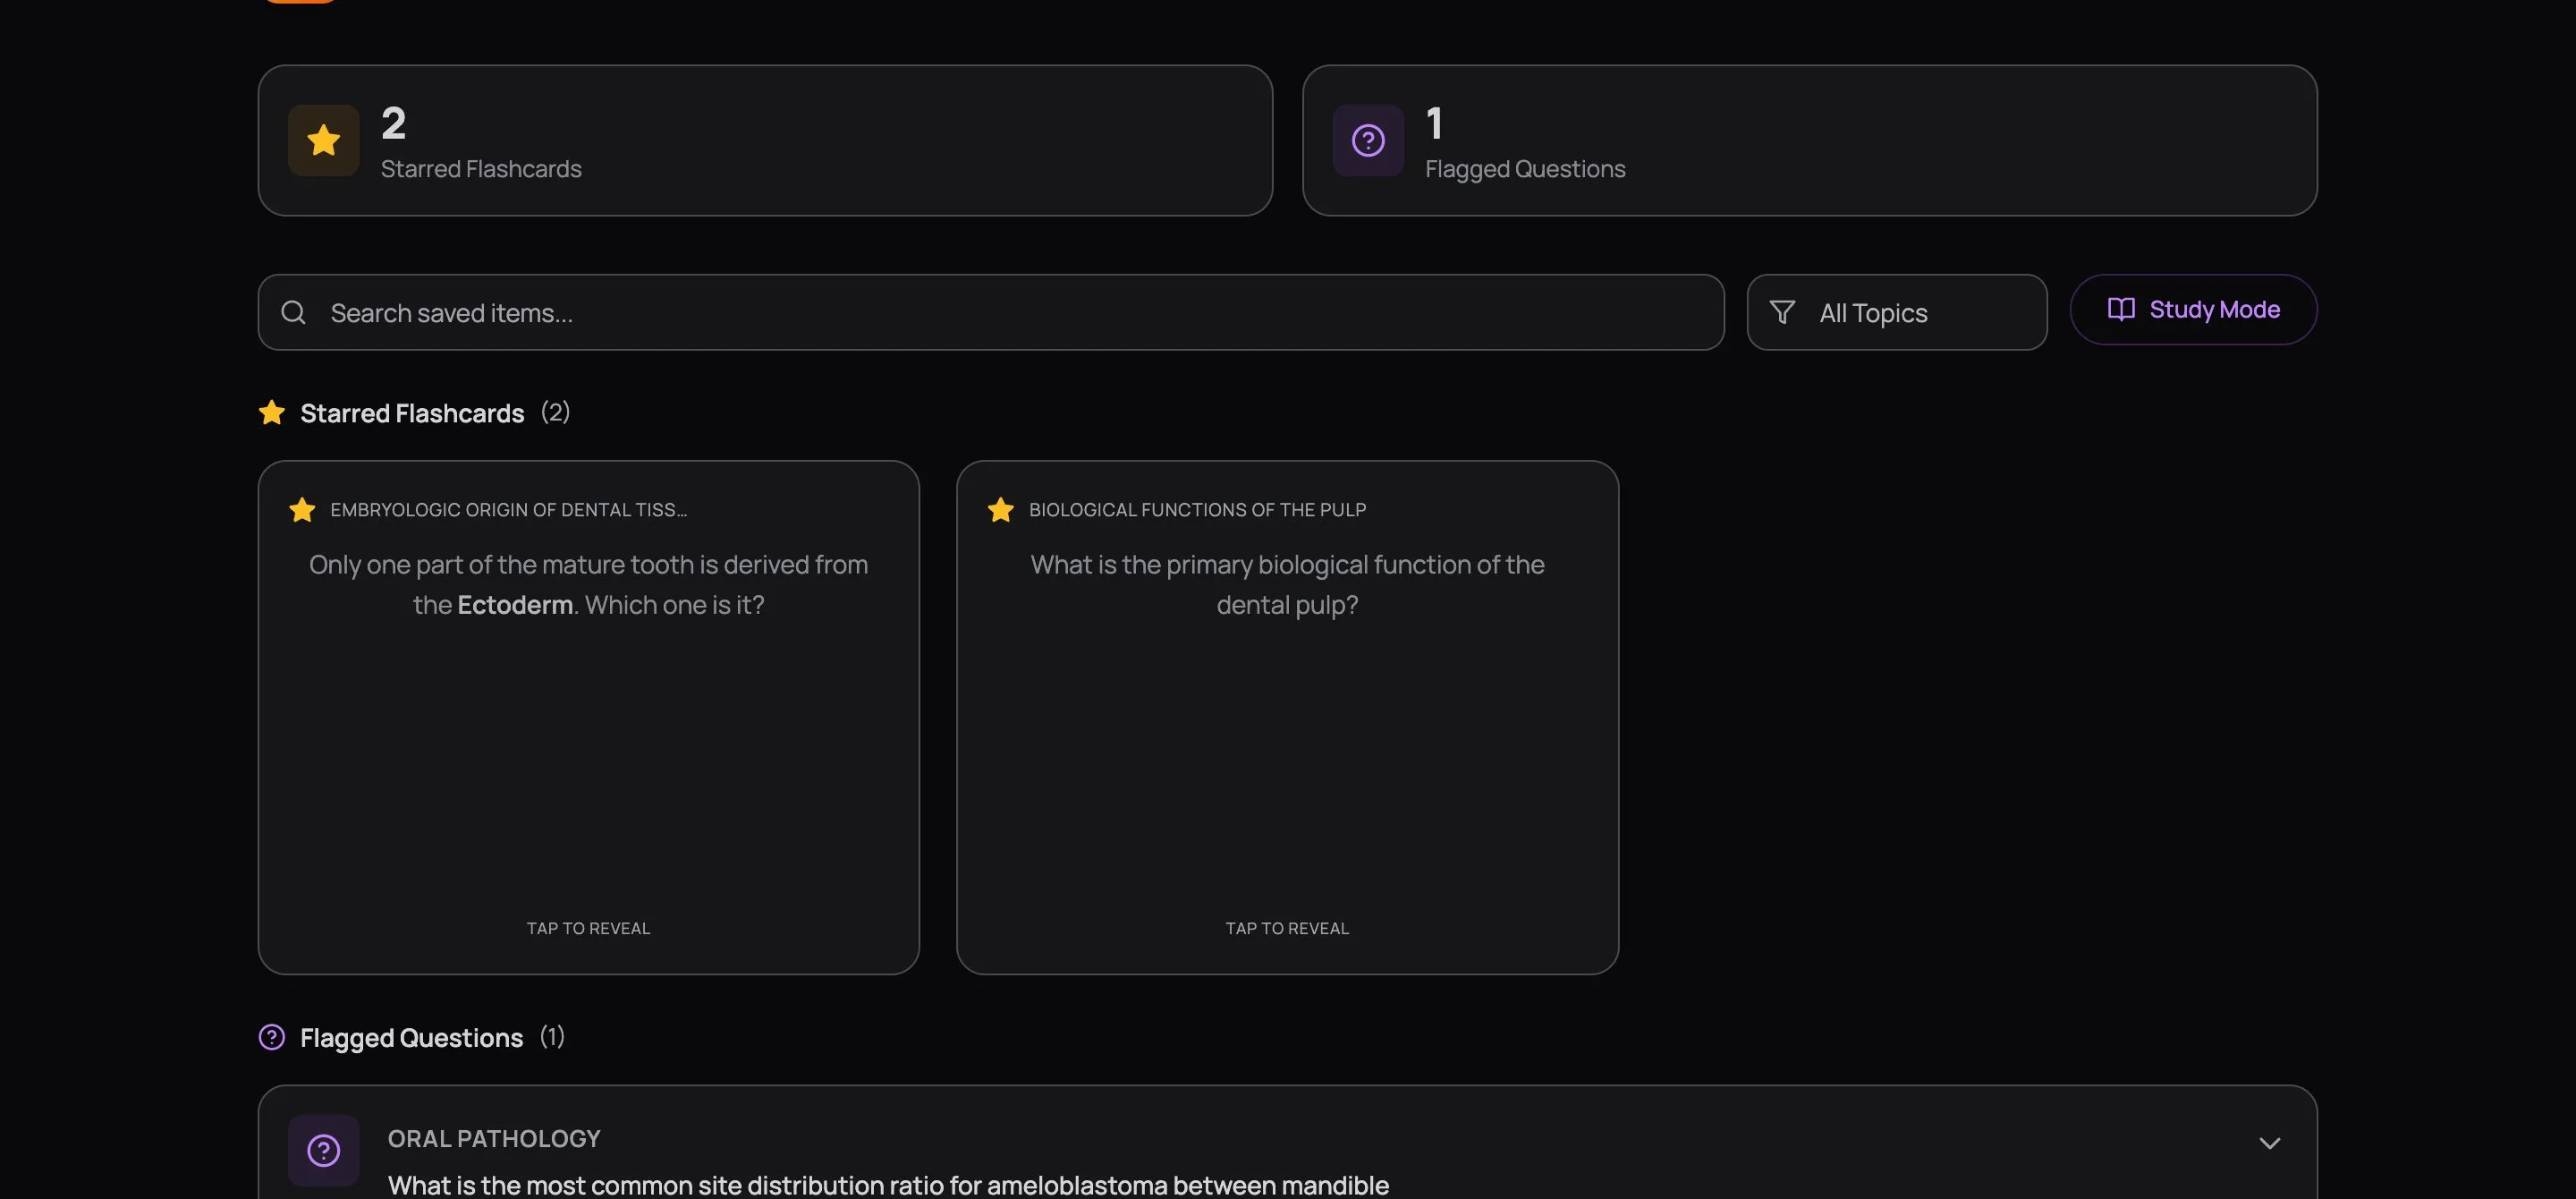Click the question icon beside Flagged Questions heading
Image resolution: width=2576 pixels, height=1199 pixels.
coord(272,1037)
